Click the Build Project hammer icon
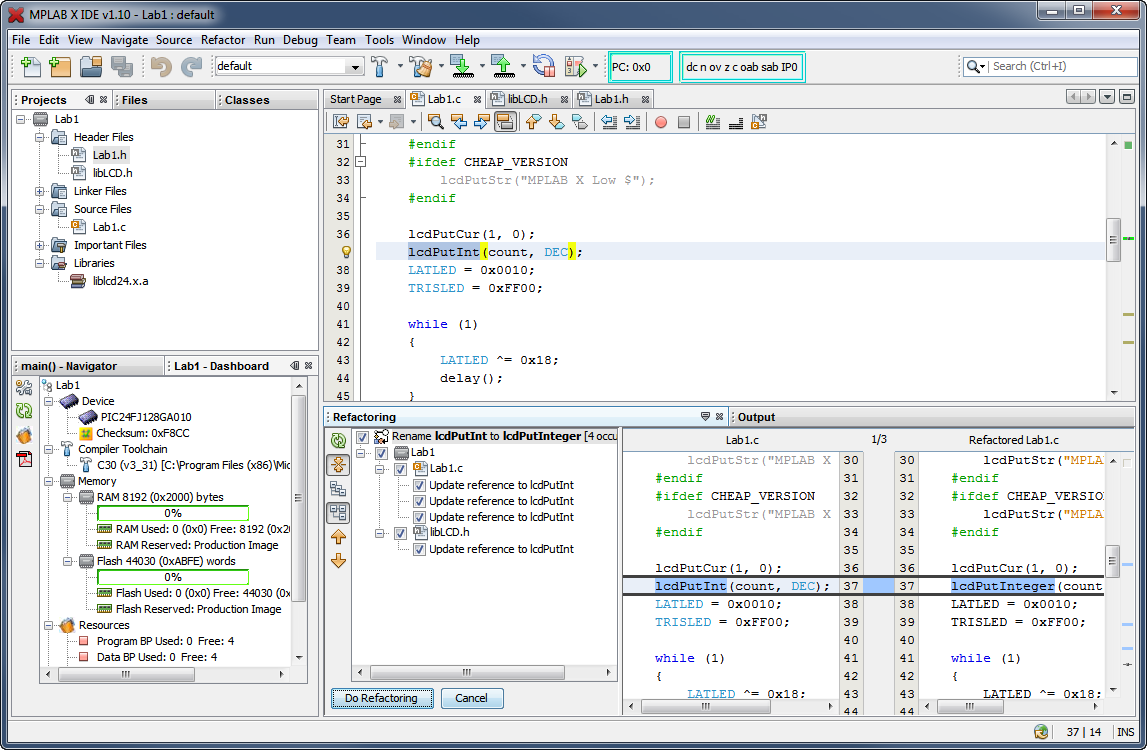The height and width of the screenshot is (750, 1147). pyautogui.click(x=380, y=67)
